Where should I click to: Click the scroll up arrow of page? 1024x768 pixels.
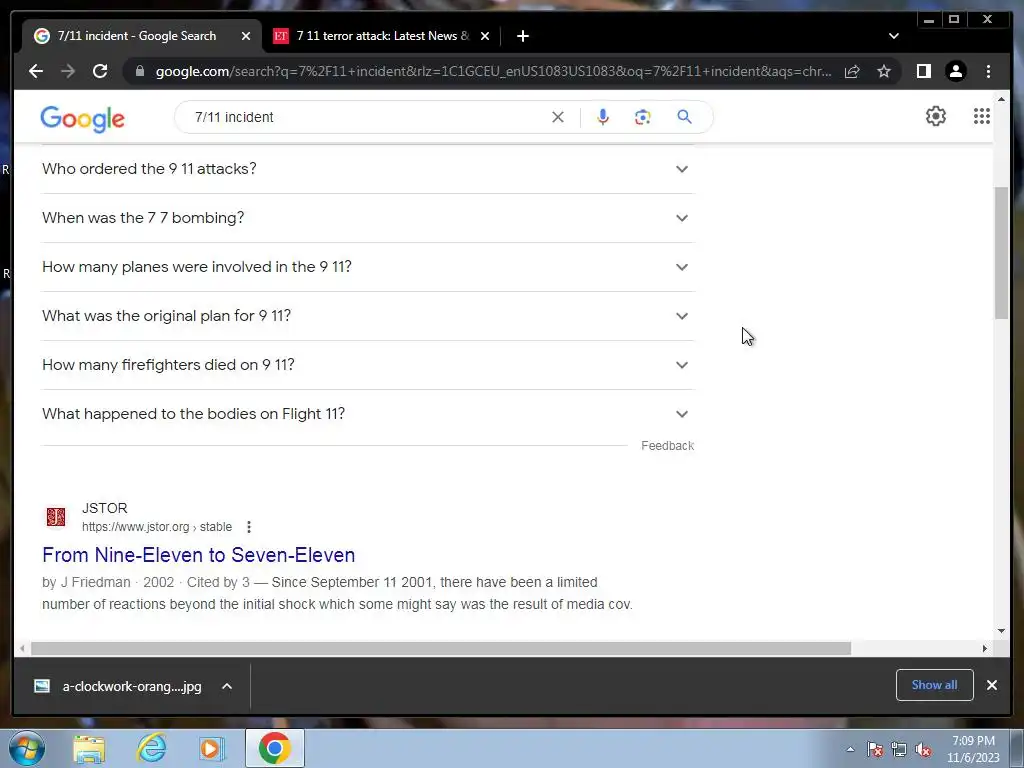1001,99
